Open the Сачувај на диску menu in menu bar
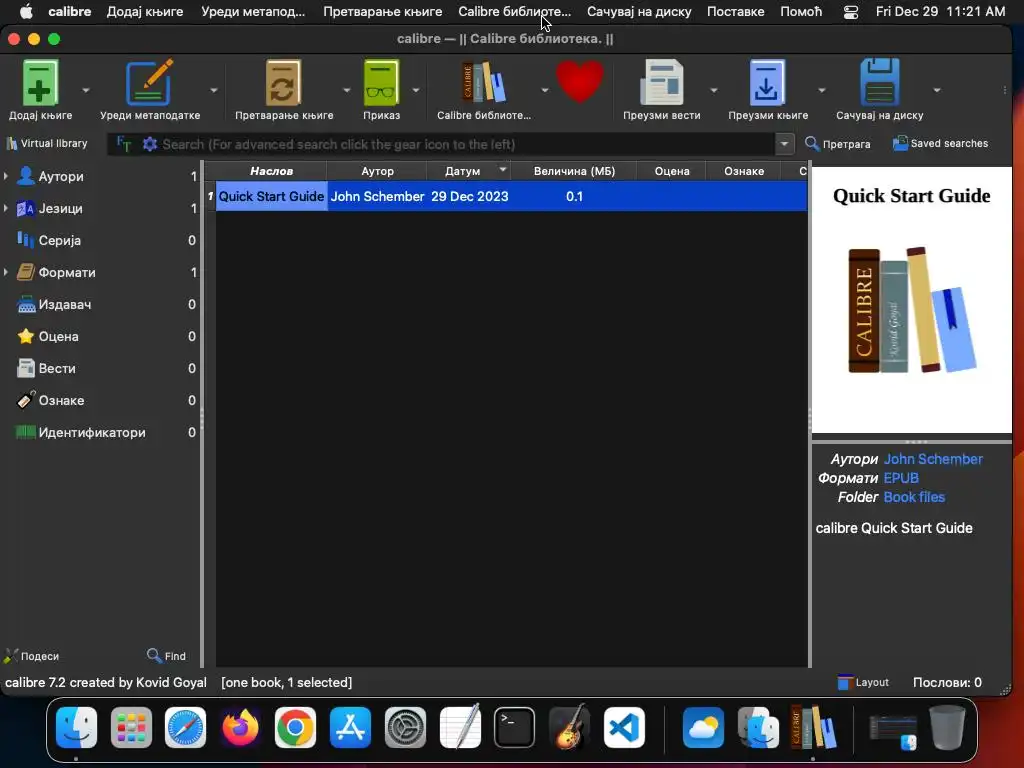This screenshot has height=768, width=1024. (x=639, y=11)
